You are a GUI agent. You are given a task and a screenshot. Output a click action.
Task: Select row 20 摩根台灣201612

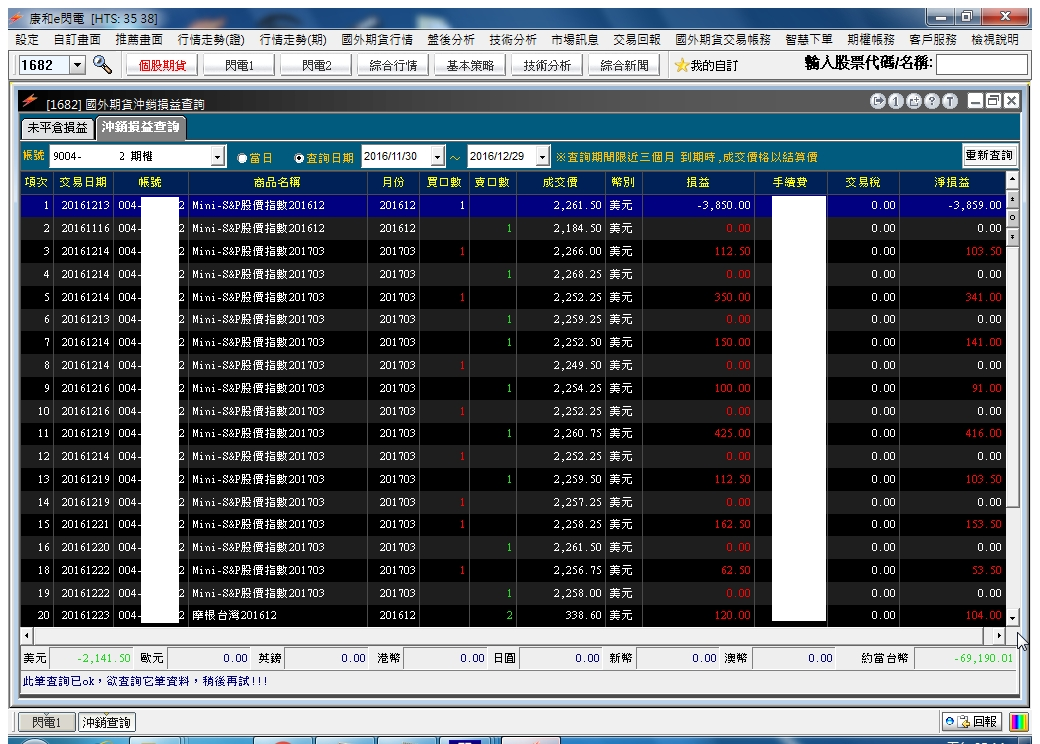pos(513,615)
